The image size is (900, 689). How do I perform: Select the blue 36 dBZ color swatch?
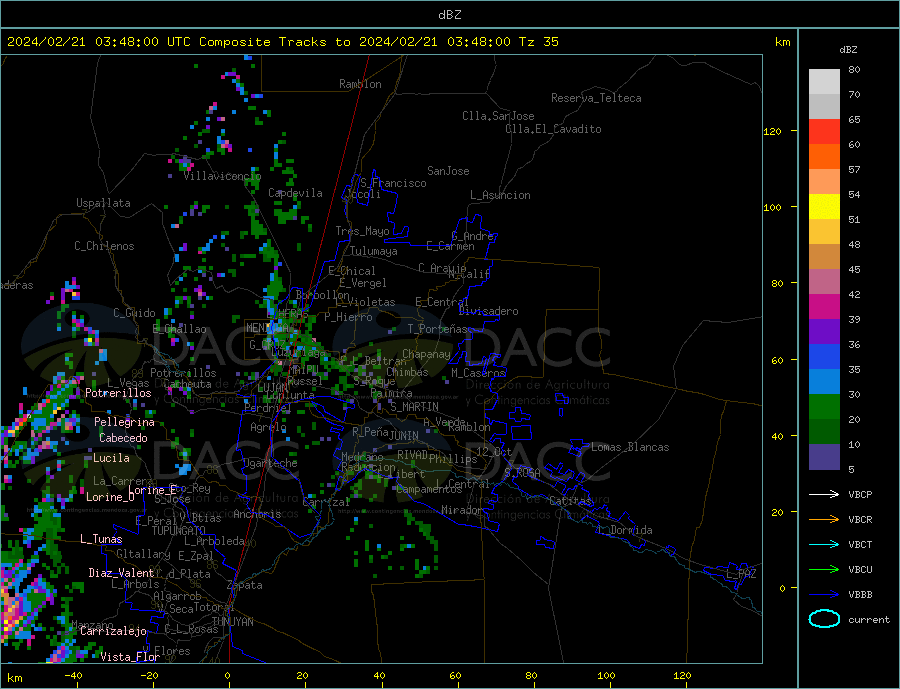click(x=824, y=357)
